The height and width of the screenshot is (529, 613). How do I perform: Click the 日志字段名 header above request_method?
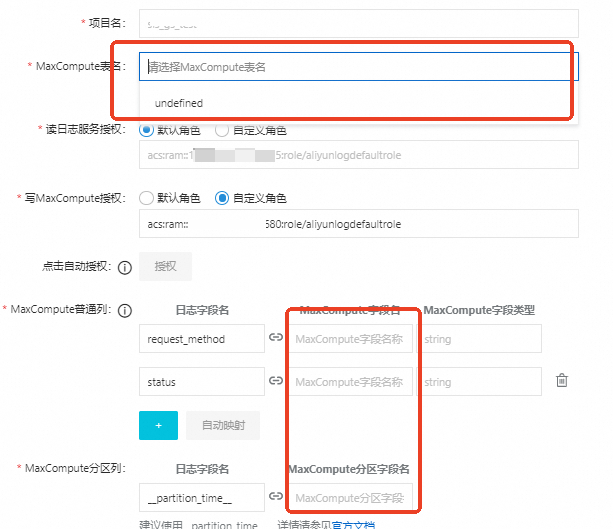click(x=202, y=310)
